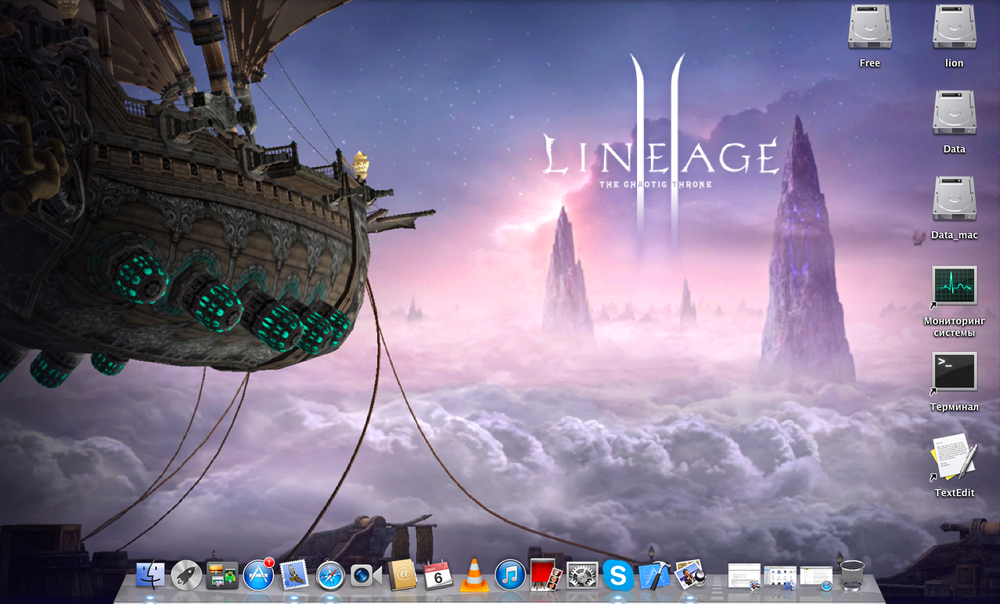Open Mail stamp icon in dock
This screenshot has width=1000, height=604.
[294, 574]
